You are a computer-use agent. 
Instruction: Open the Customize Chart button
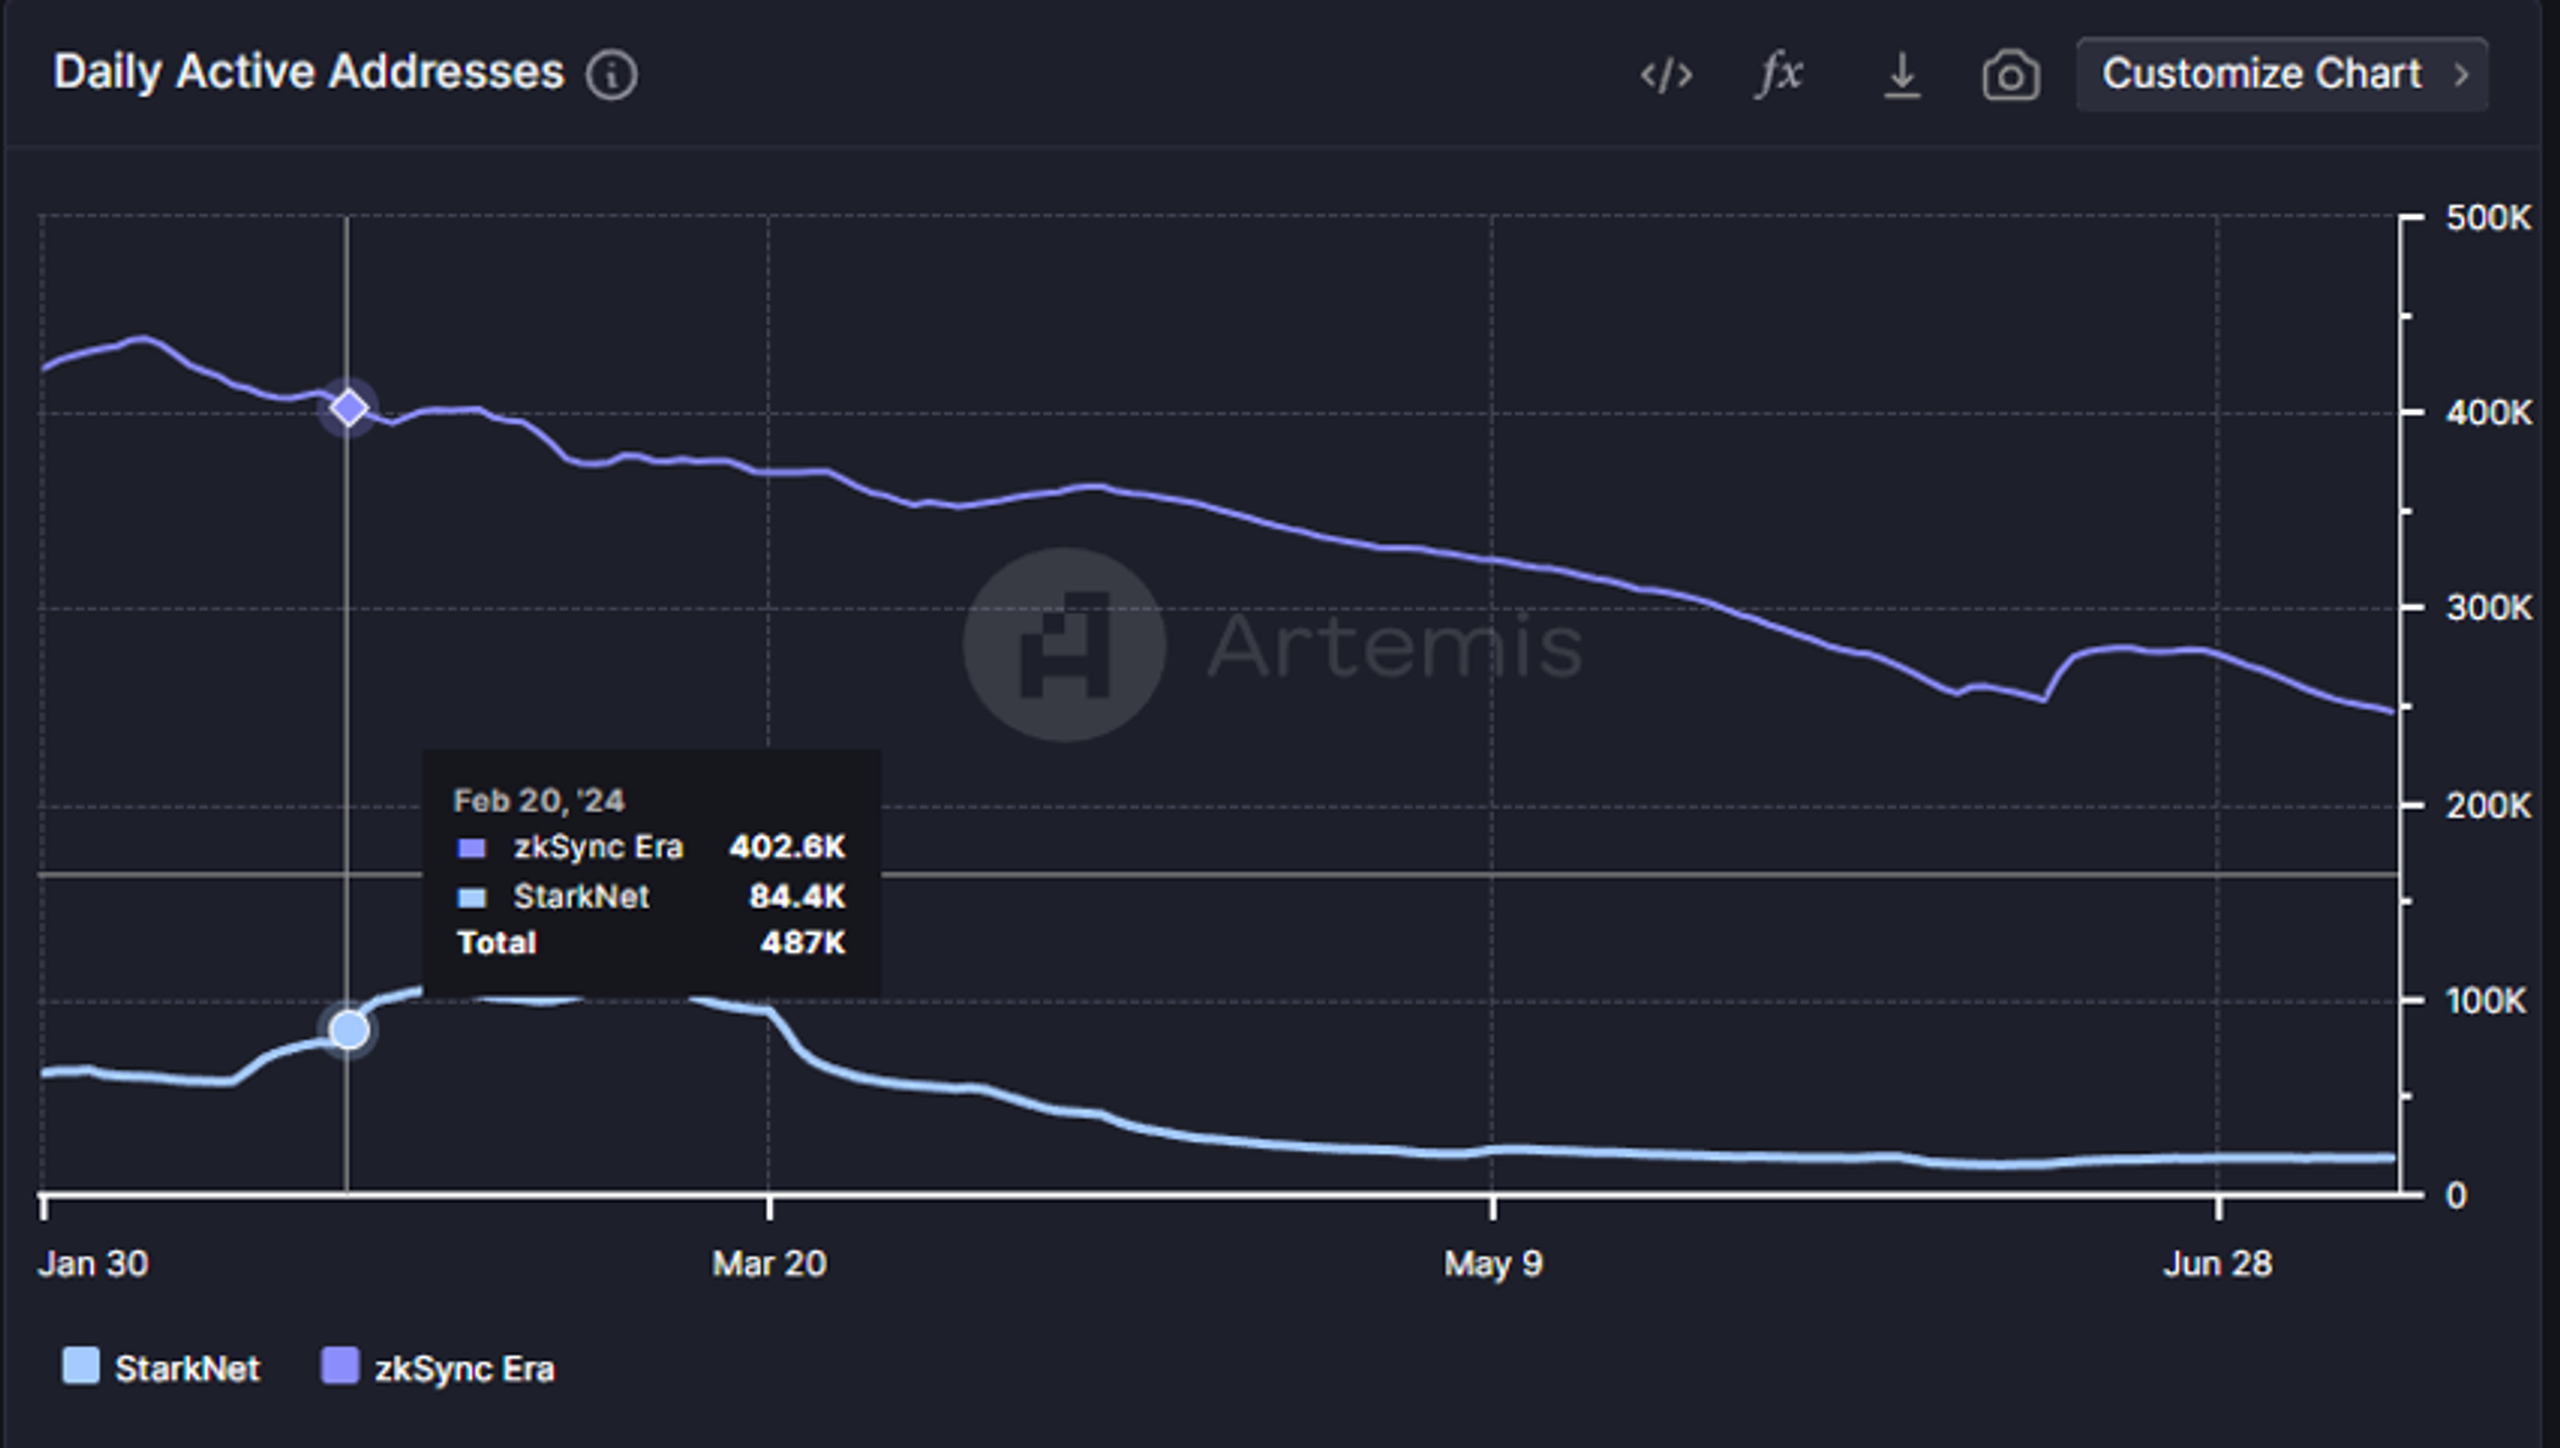(2282, 74)
